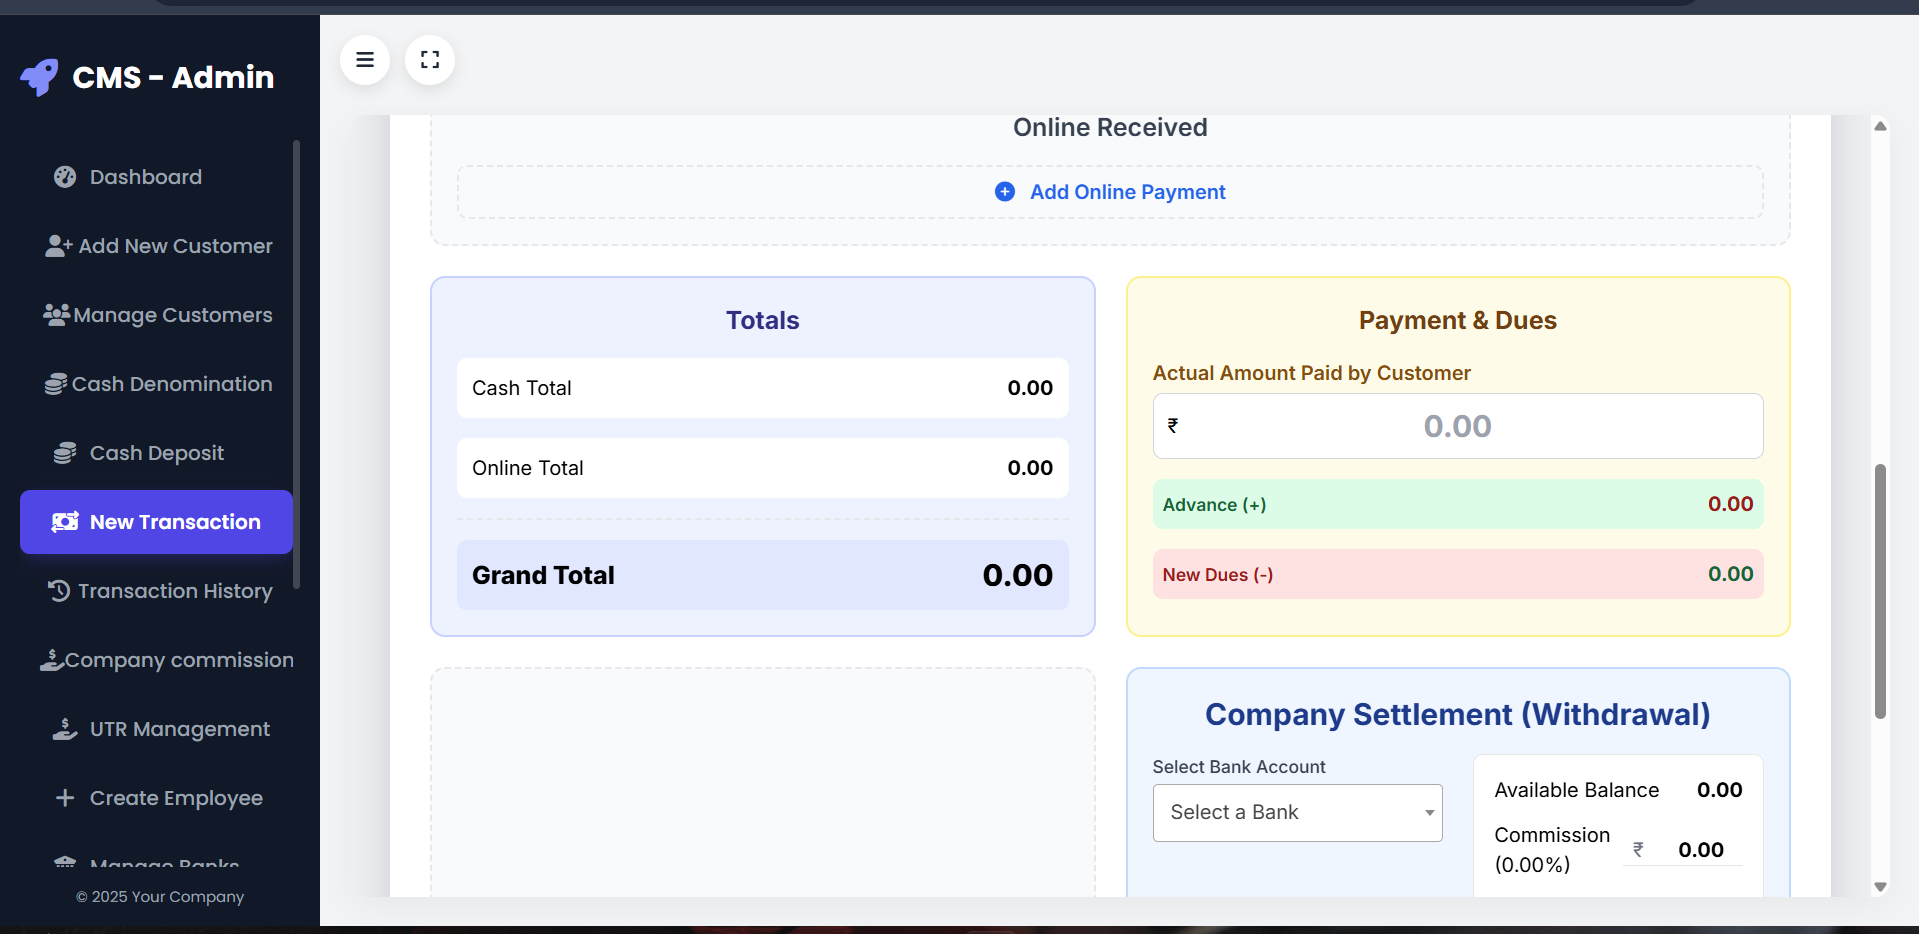The height and width of the screenshot is (934, 1919).
Task: Click the CMS rocket logo icon
Action: 40,77
